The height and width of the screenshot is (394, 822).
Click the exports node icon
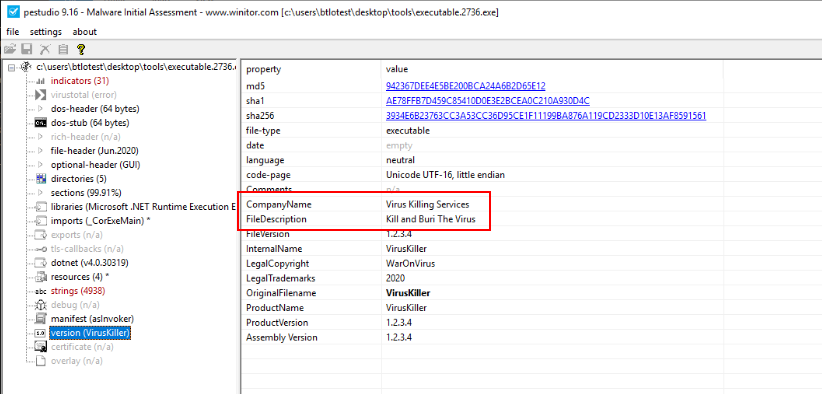click(40, 235)
